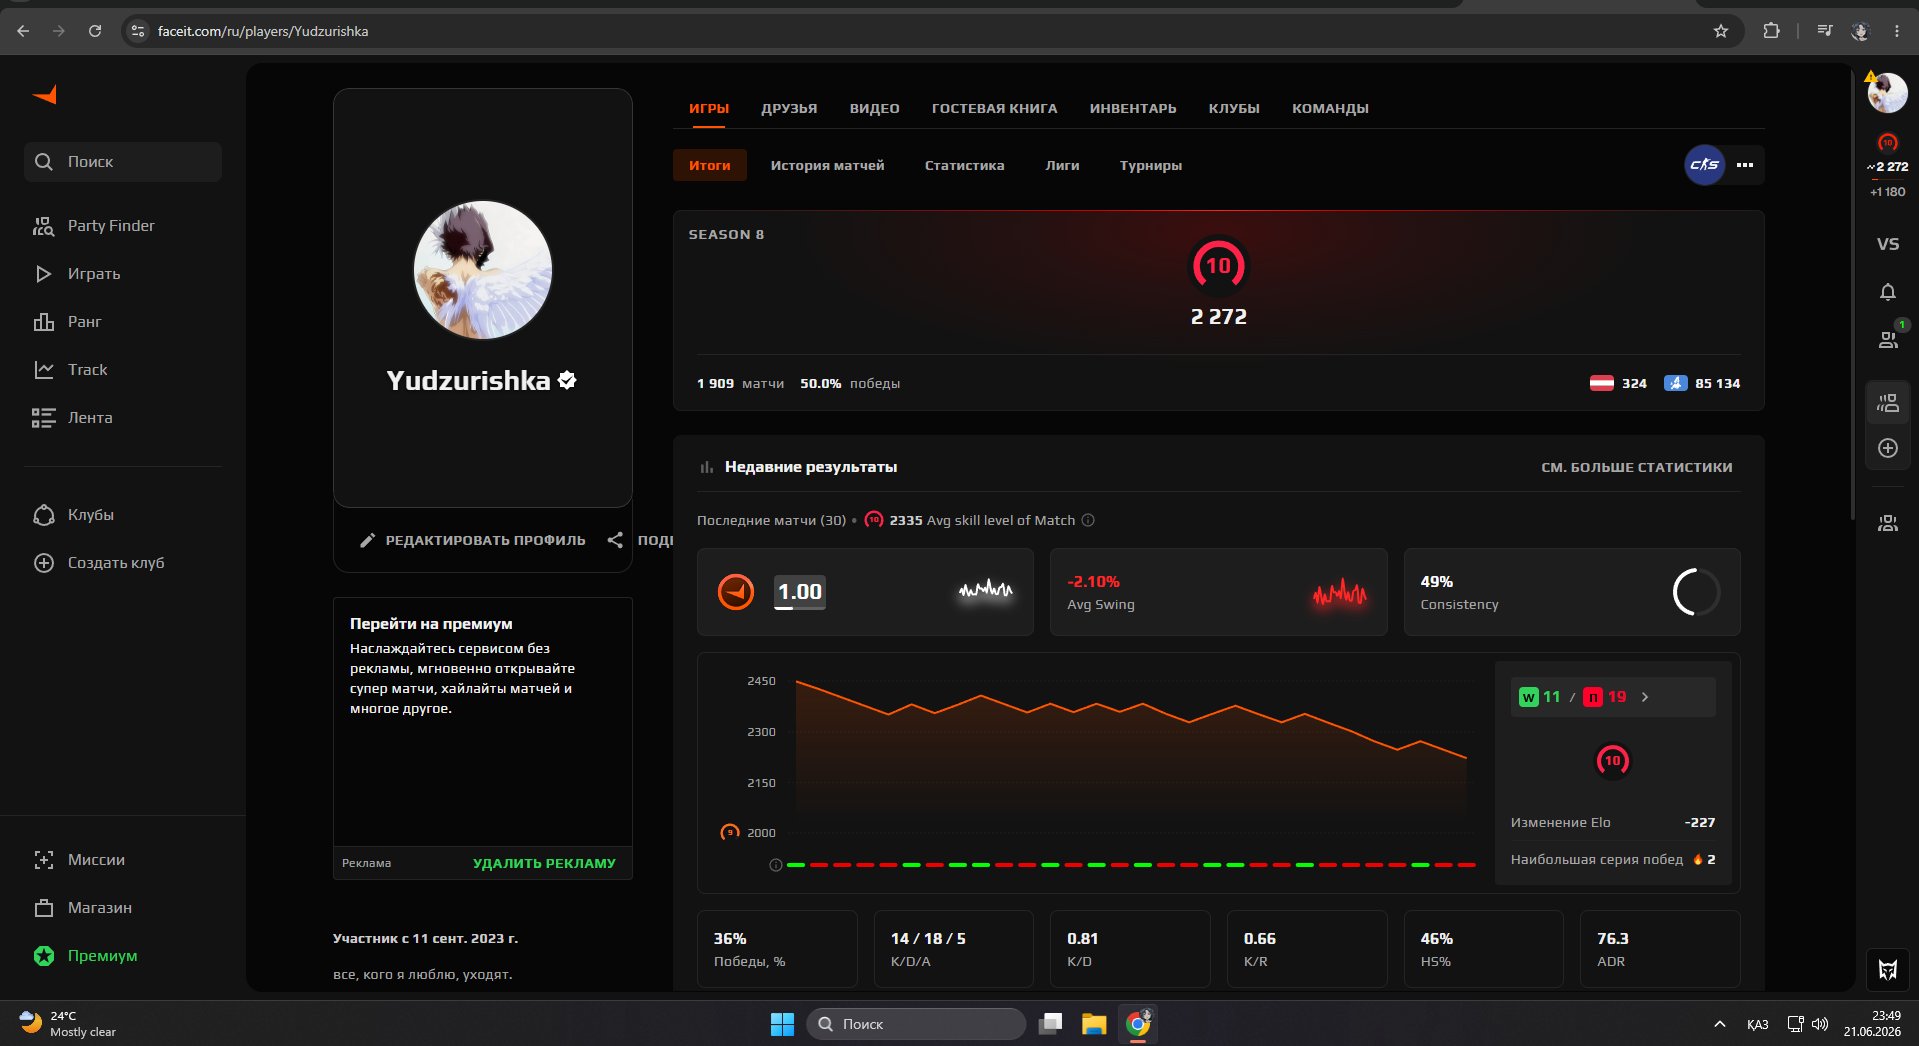Open the Лента feed
The image size is (1919, 1046).
(72, 418)
